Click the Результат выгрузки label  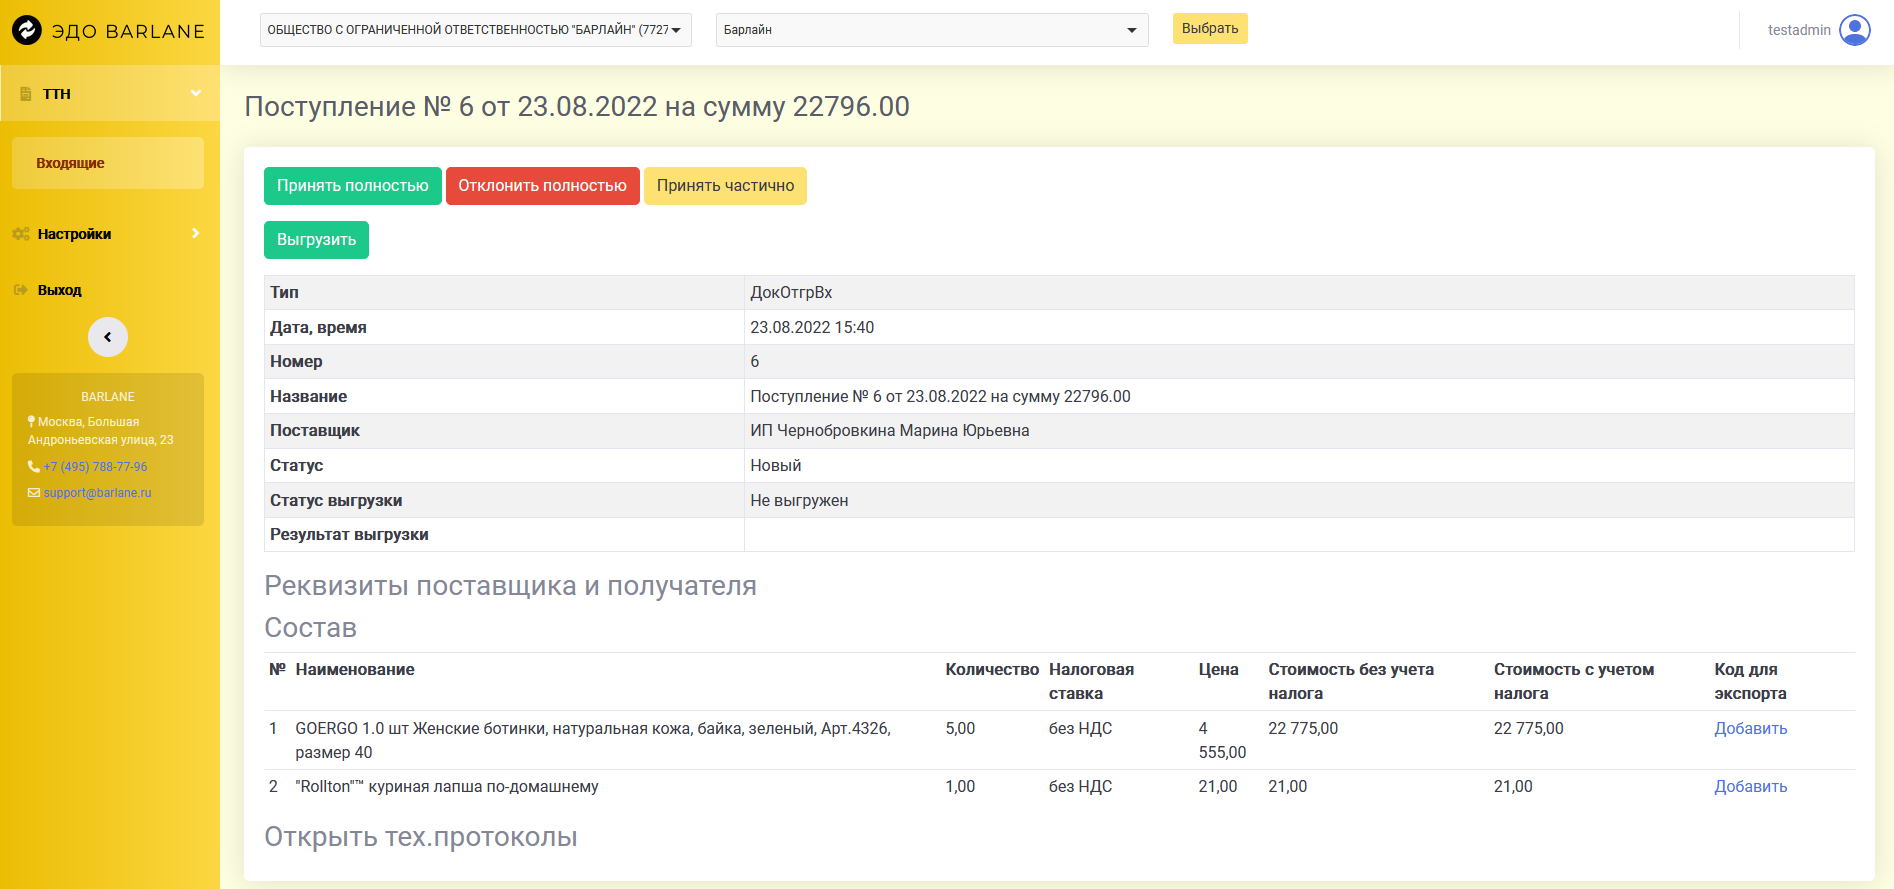point(349,535)
